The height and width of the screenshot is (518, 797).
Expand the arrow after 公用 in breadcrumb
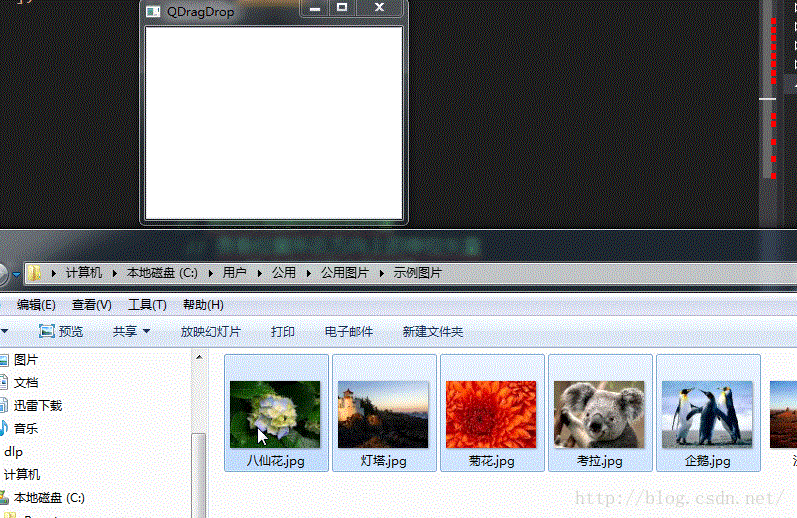309,273
